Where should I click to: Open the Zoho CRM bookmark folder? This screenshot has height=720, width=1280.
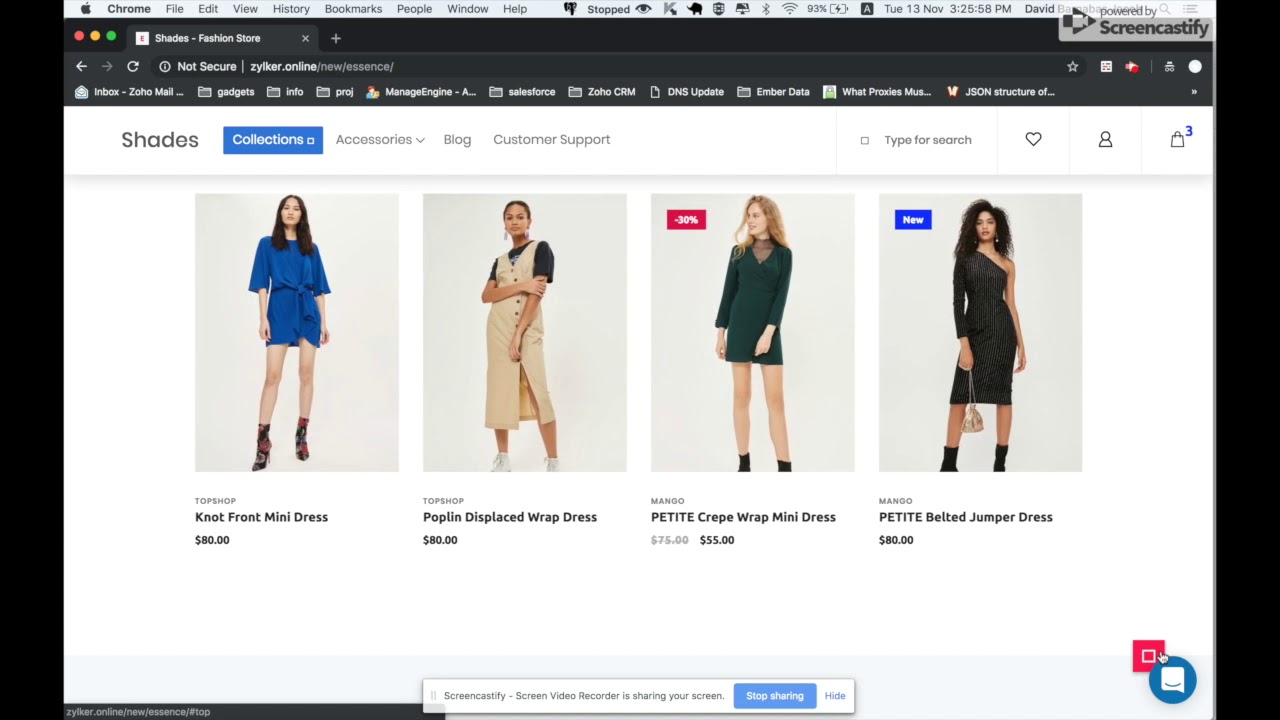click(602, 92)
